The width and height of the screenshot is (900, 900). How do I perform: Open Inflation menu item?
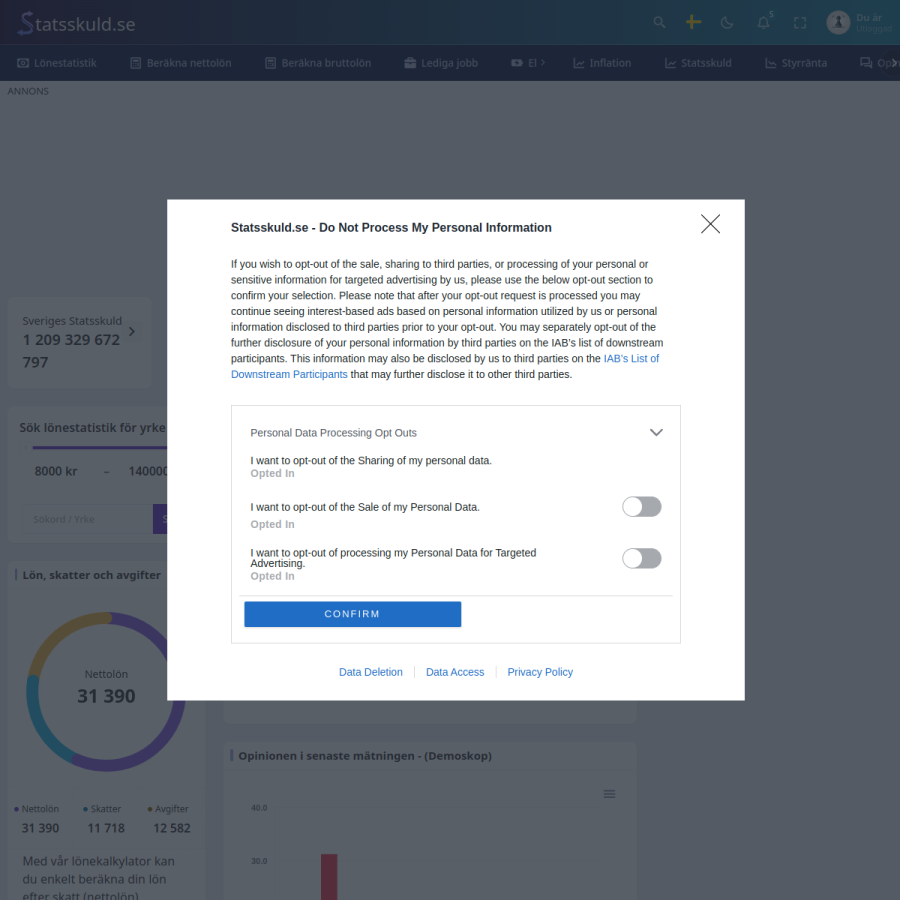coord(602,63)
